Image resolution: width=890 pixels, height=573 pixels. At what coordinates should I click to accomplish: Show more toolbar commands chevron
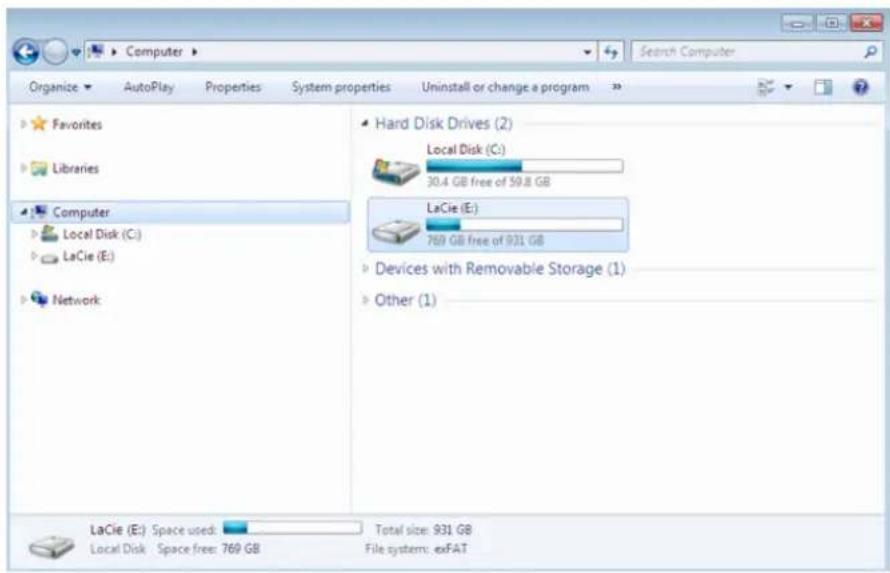(617, 87)
